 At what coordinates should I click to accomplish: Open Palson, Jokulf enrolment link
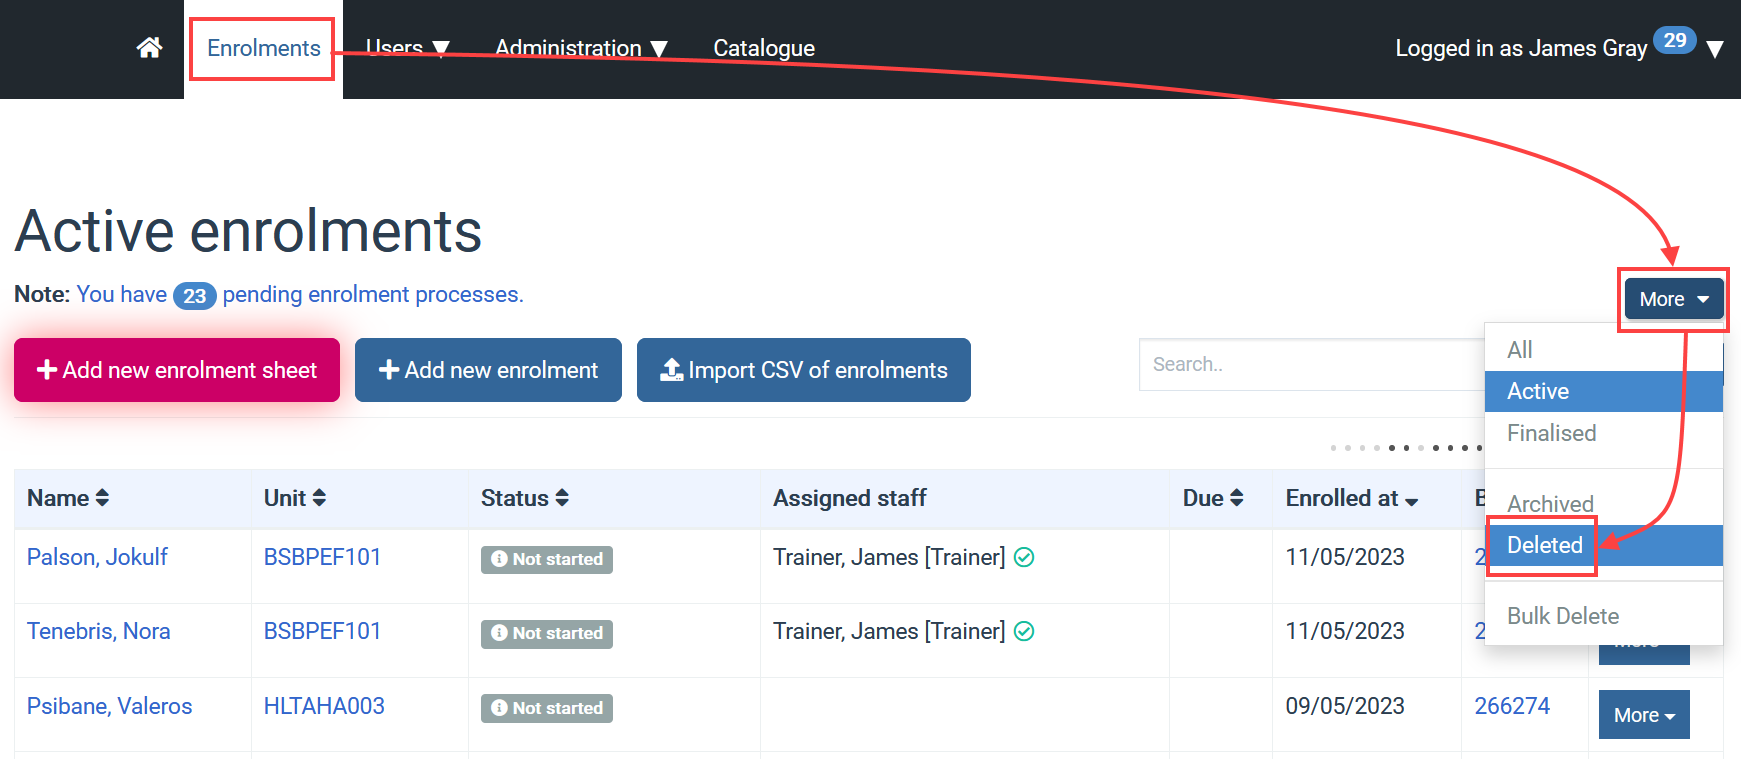97,557
